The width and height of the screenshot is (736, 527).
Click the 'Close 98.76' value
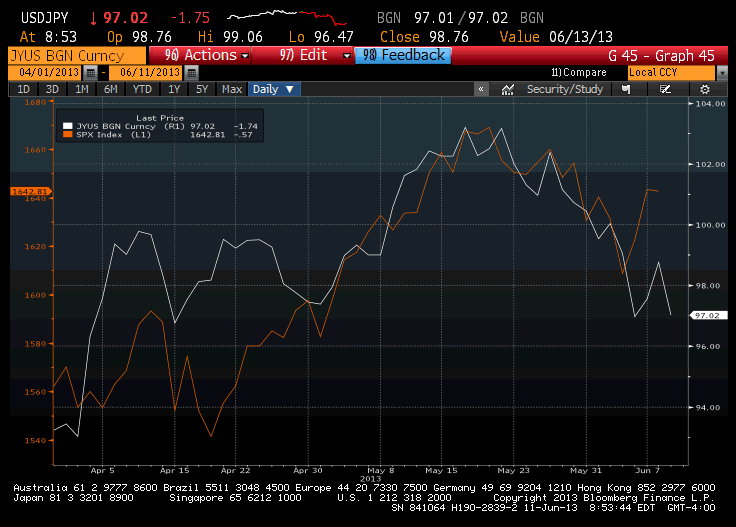424,37
